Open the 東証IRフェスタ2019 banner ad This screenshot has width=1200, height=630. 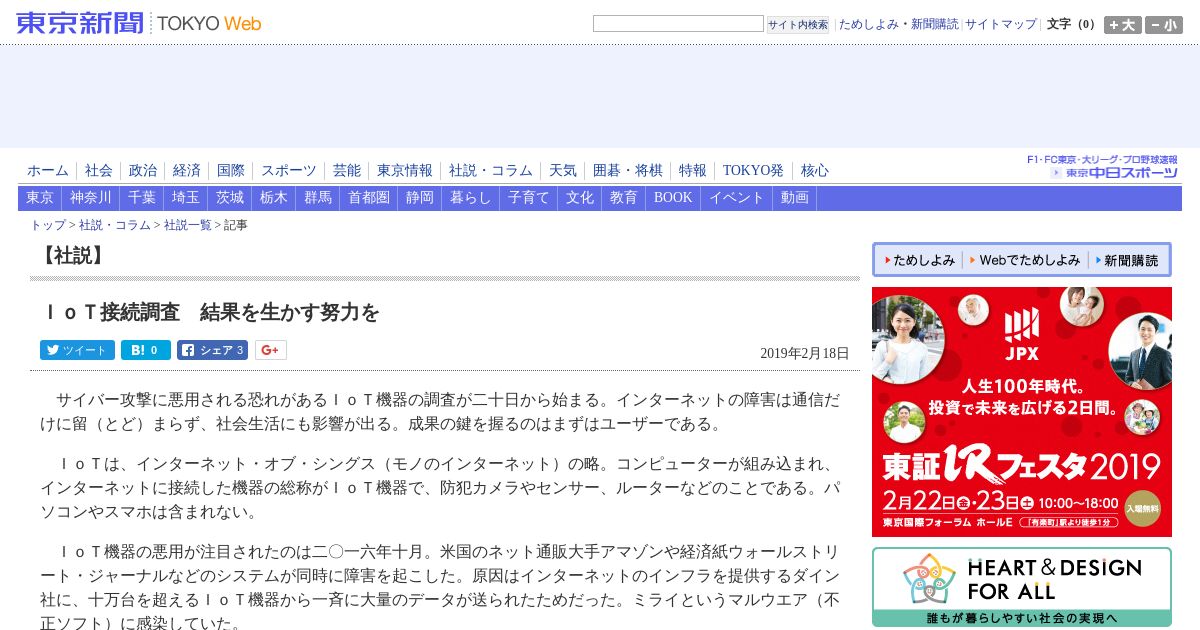[1021, 412]
